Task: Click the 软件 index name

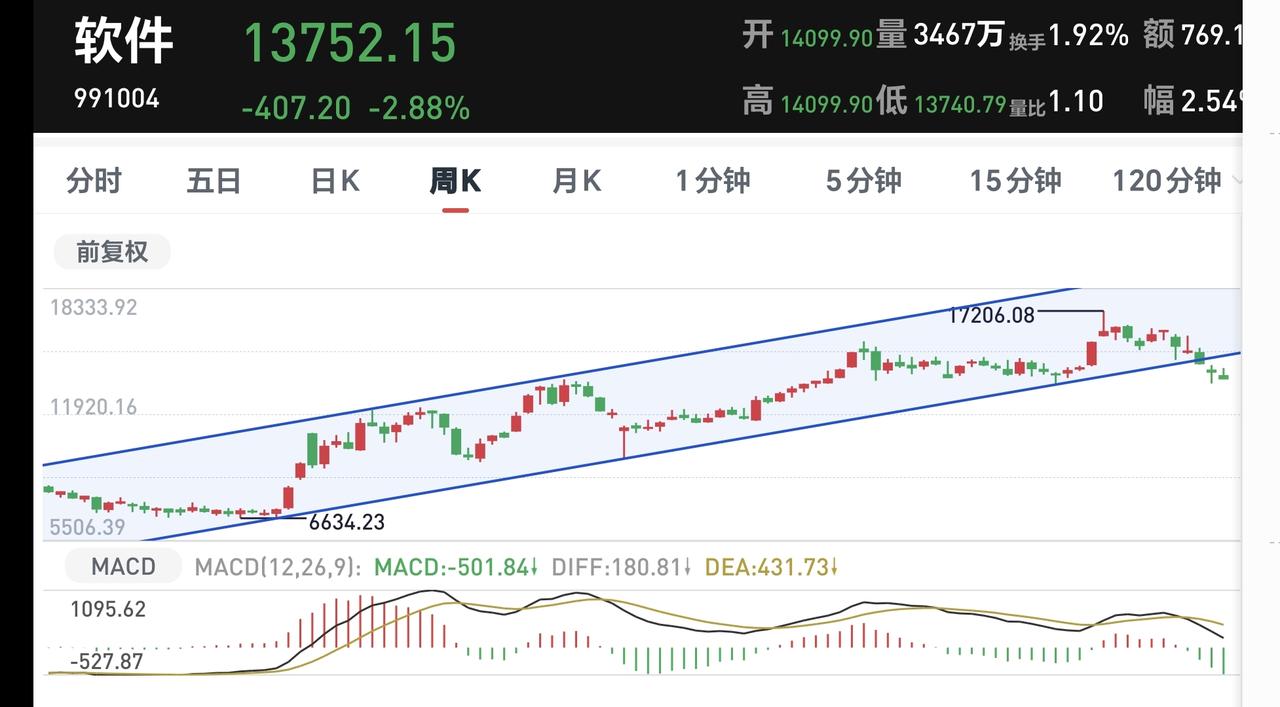Action: (x=124, y=40)
